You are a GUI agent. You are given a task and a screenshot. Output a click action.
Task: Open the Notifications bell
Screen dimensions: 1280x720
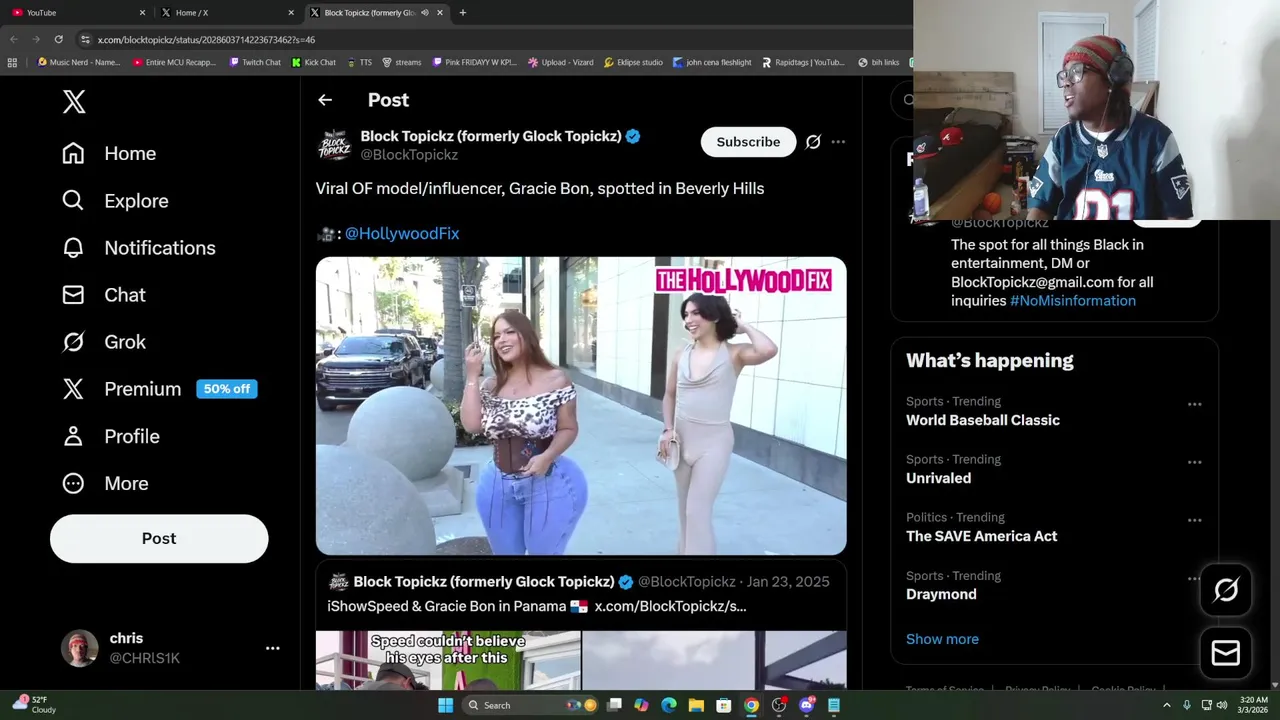73,247
